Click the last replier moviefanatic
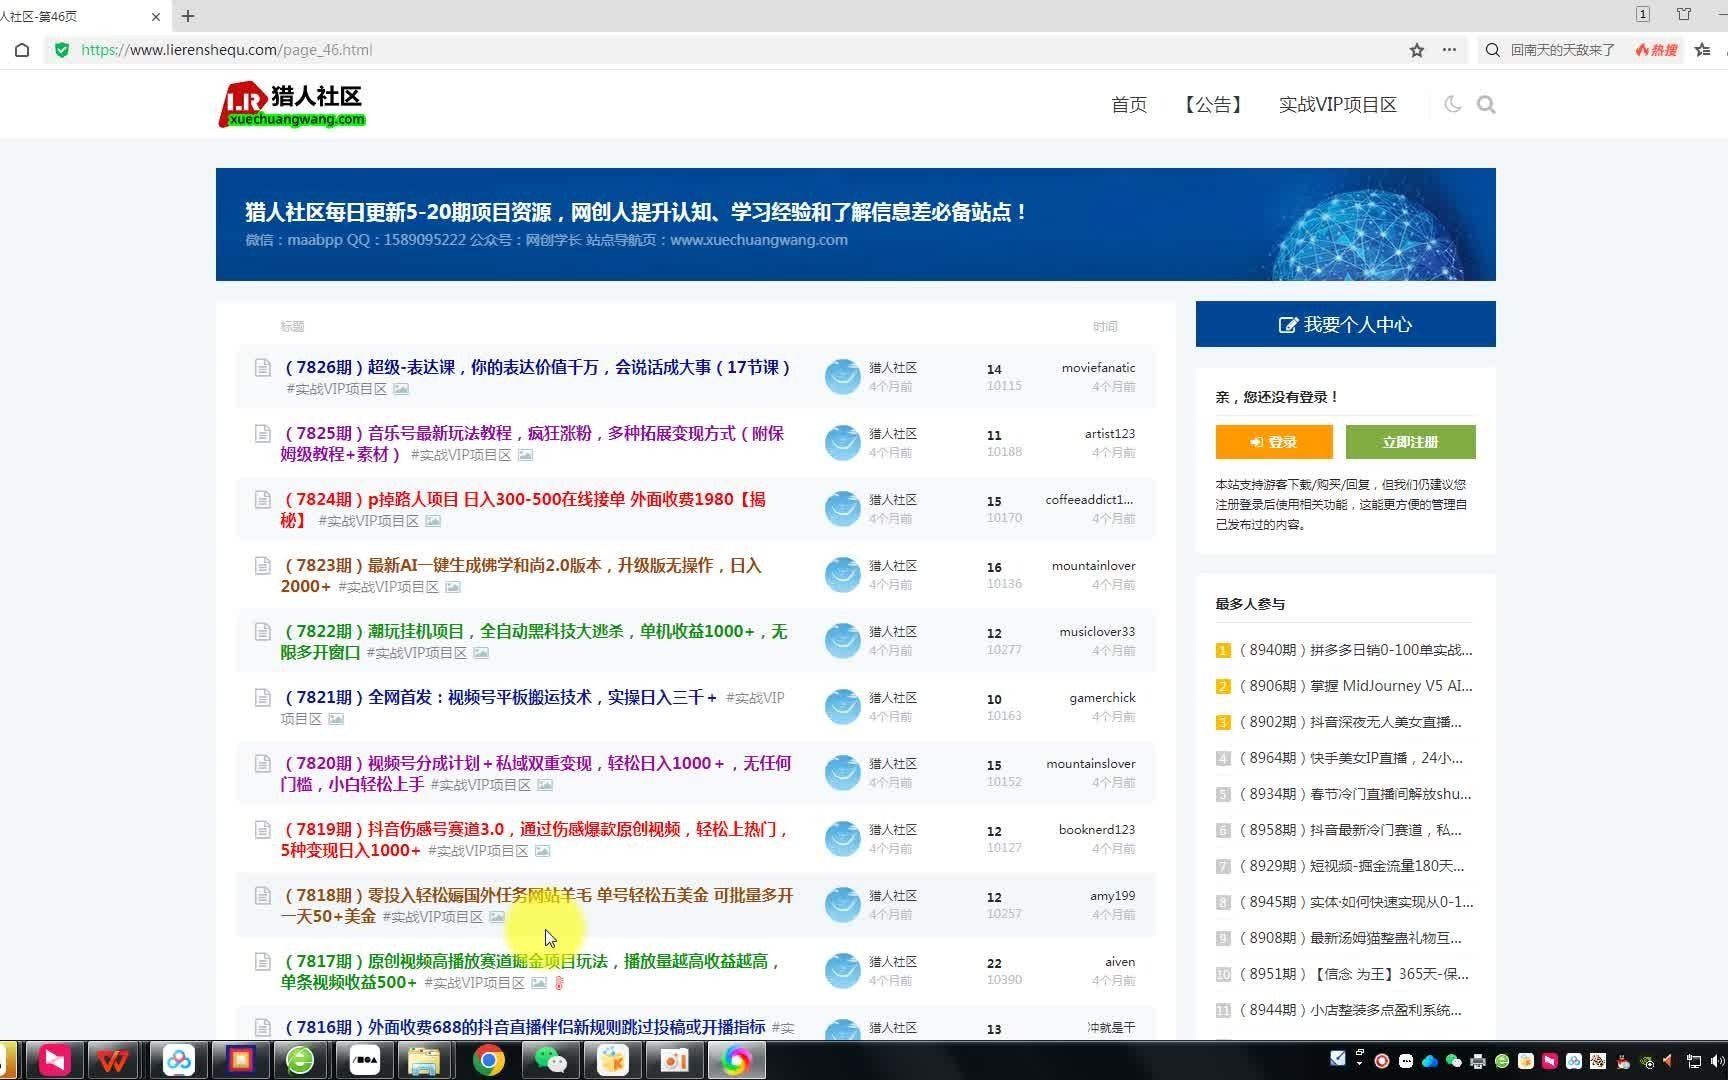The image size is (1728, 1080). click(1098, 367)
